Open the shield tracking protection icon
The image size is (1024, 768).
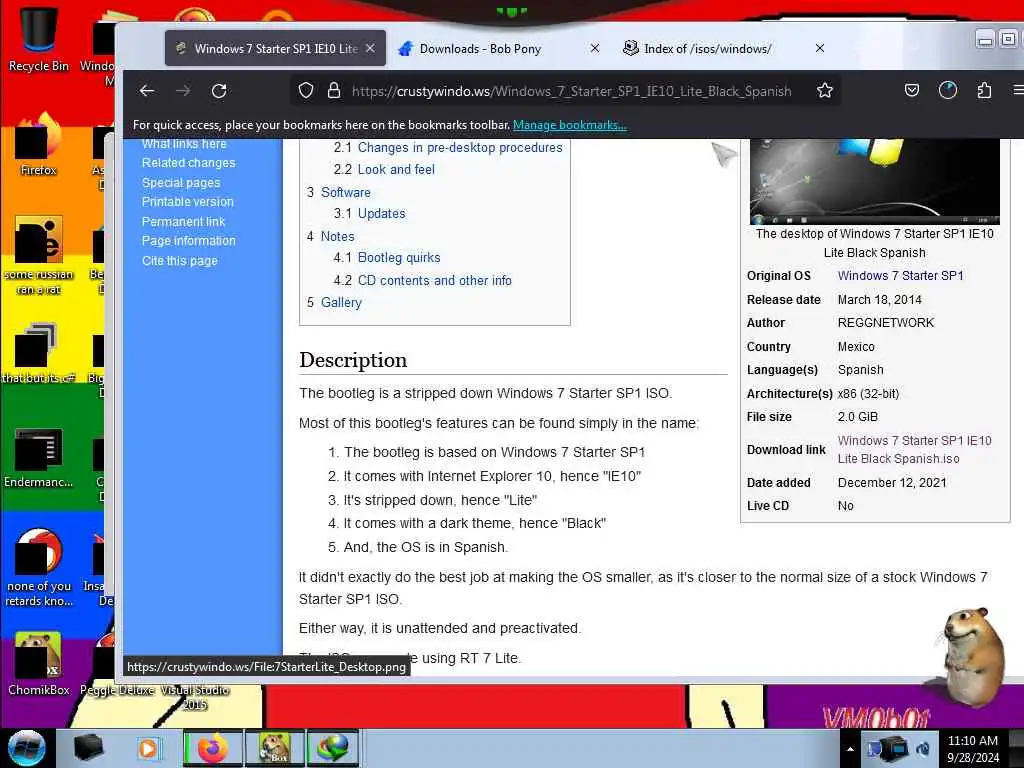(306, 91)
